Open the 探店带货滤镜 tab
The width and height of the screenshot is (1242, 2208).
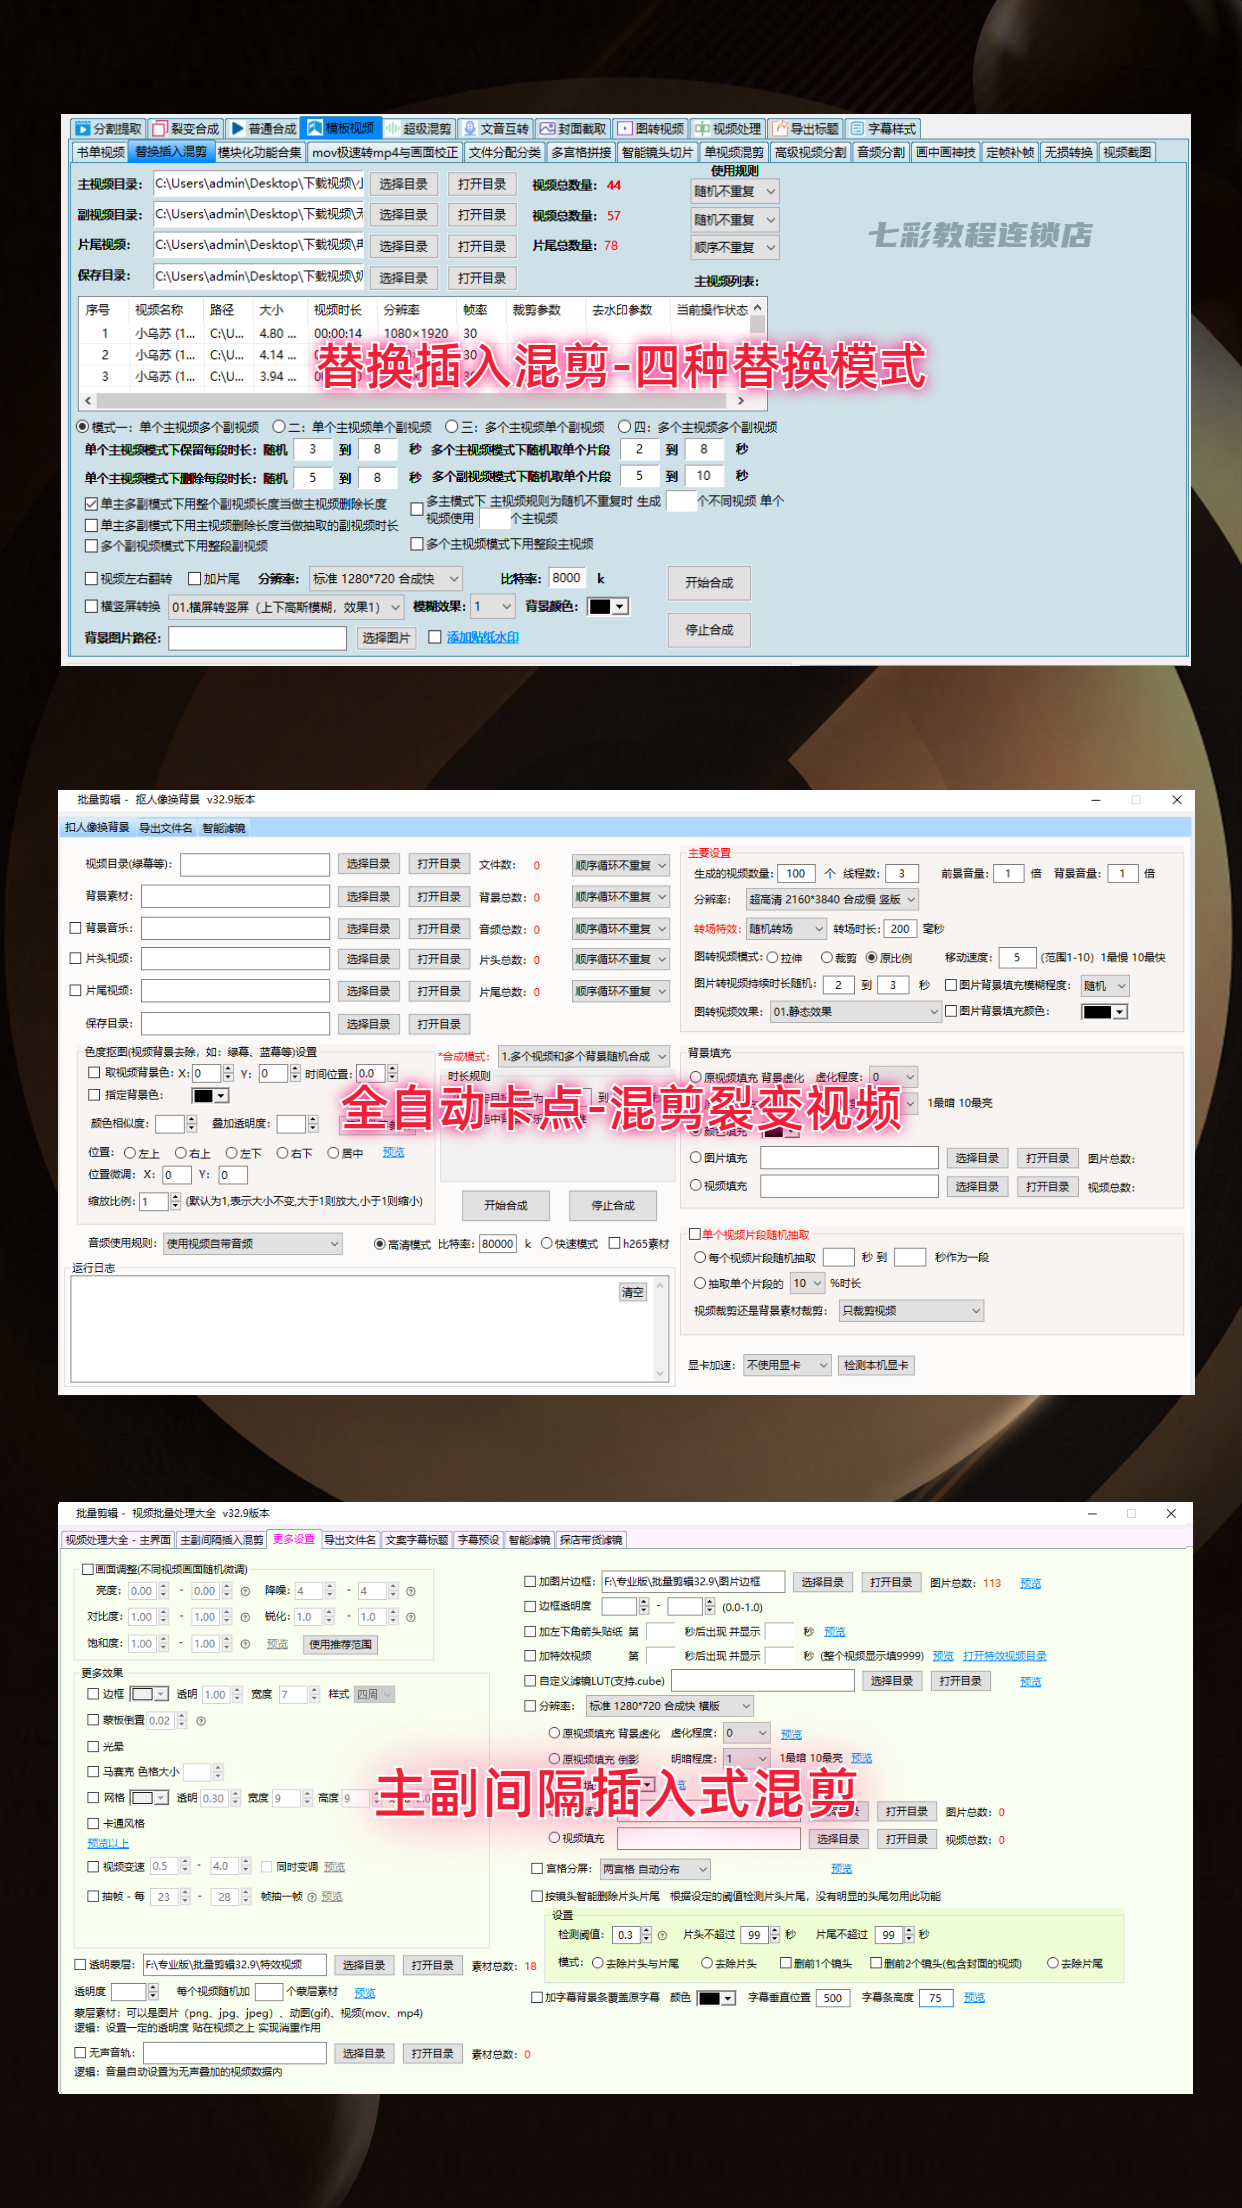(x=591, y=1540)
